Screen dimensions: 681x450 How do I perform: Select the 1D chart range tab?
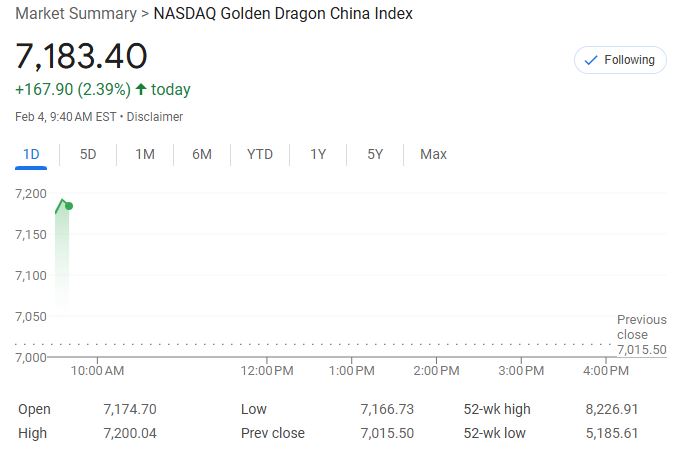pyautogui.click(x=31, y=154)
